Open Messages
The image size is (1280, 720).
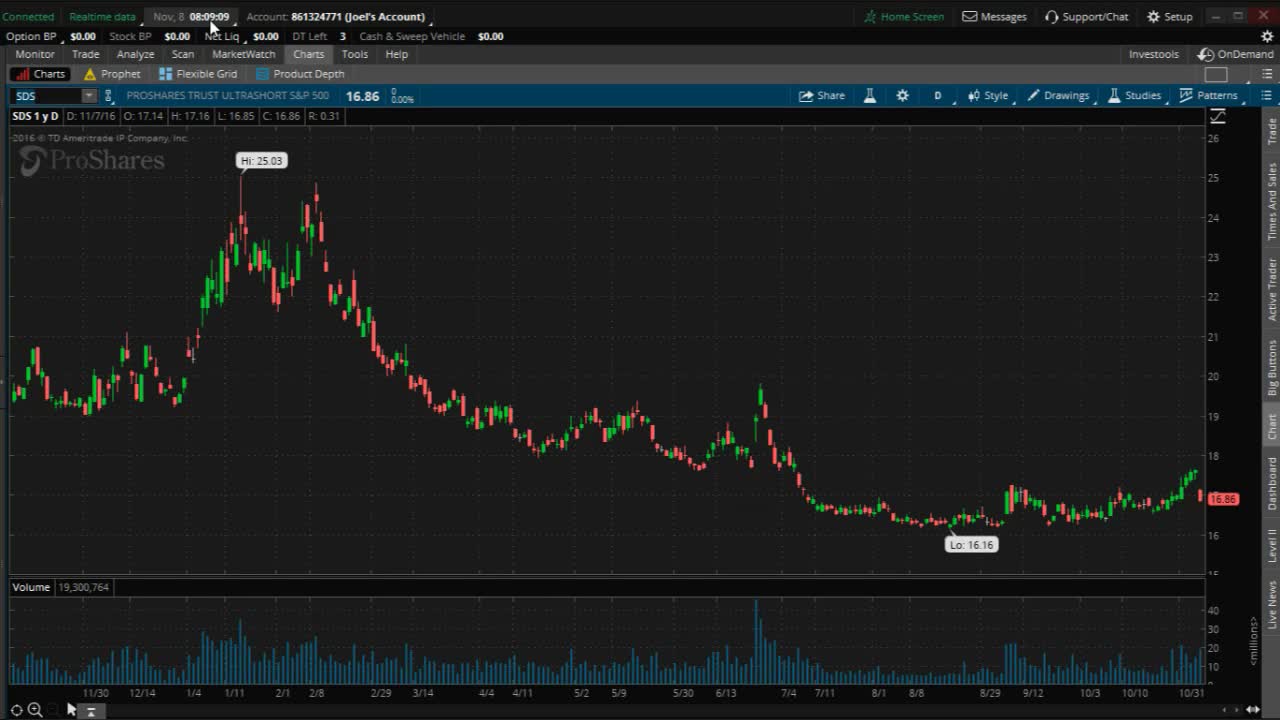pos(994,16)
